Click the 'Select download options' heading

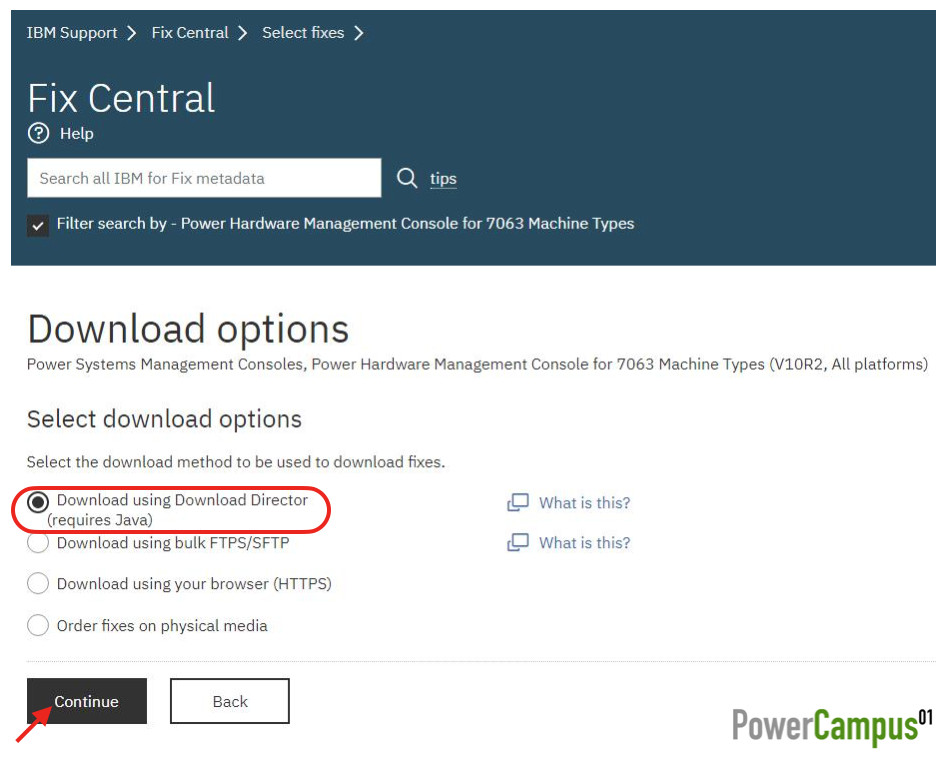(164, 419)
